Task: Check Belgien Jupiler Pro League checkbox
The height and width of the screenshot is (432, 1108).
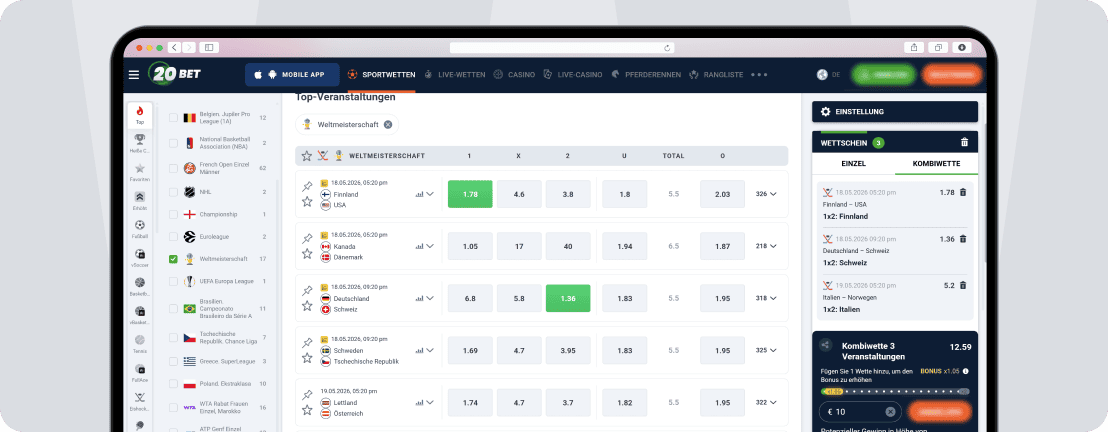Action: pos(173,118)
